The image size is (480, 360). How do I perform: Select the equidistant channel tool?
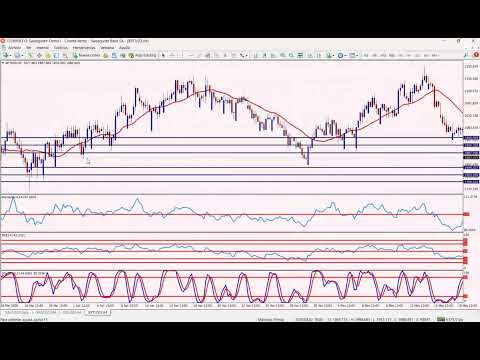click(207, 55)
